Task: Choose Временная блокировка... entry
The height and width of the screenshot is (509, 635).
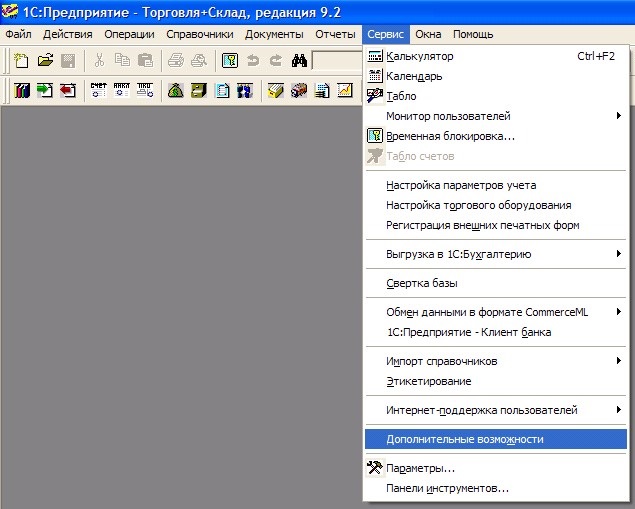Action: tap(496, 136)
